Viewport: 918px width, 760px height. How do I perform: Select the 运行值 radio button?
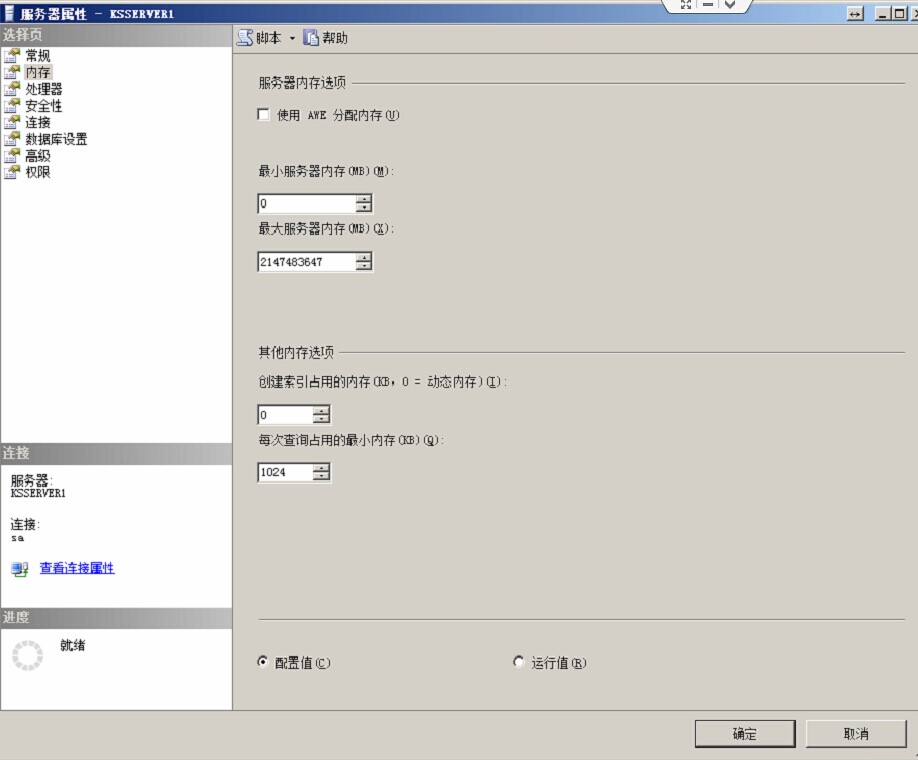tap(518, 662)
